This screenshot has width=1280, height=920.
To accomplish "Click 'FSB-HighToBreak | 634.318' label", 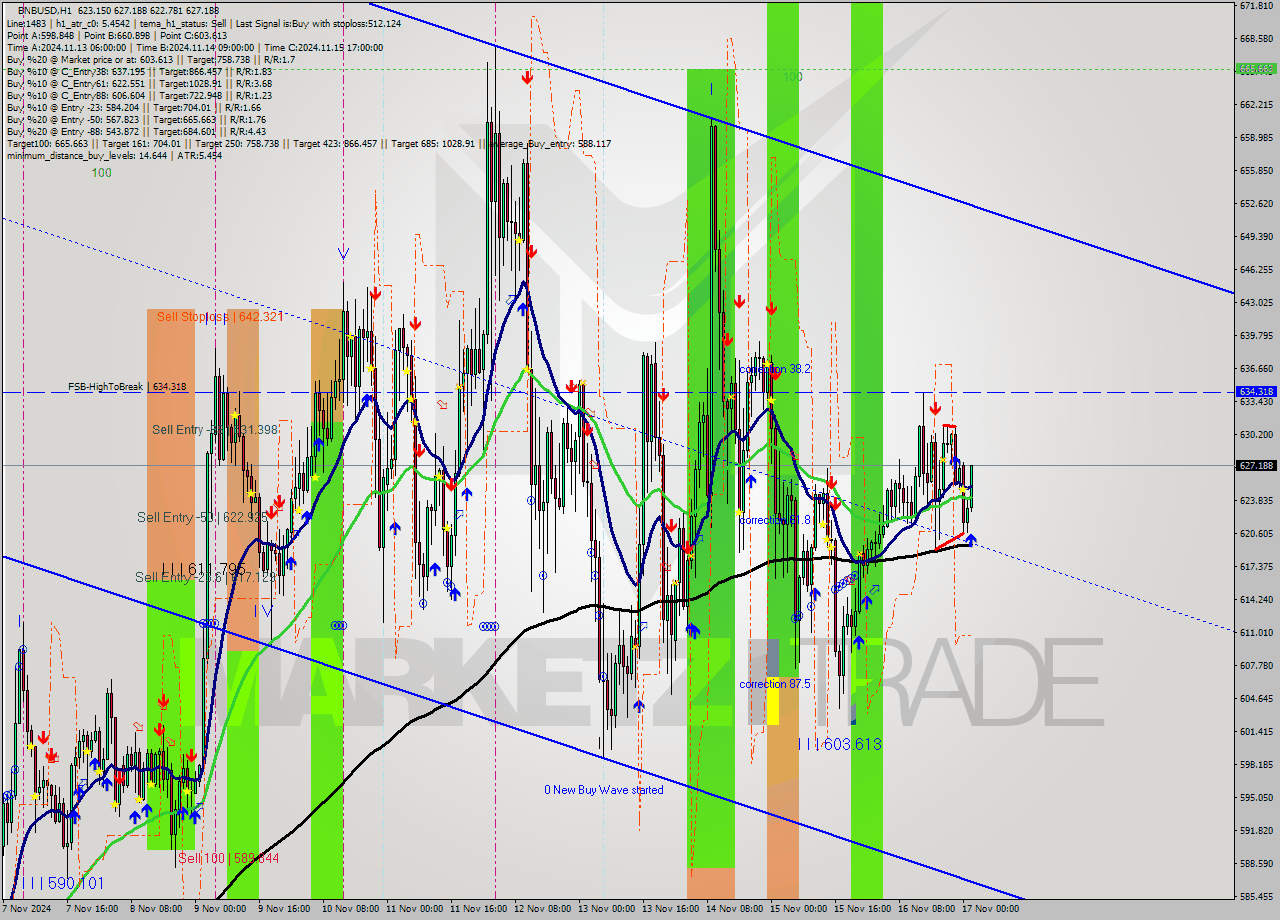I will [127, 387].
